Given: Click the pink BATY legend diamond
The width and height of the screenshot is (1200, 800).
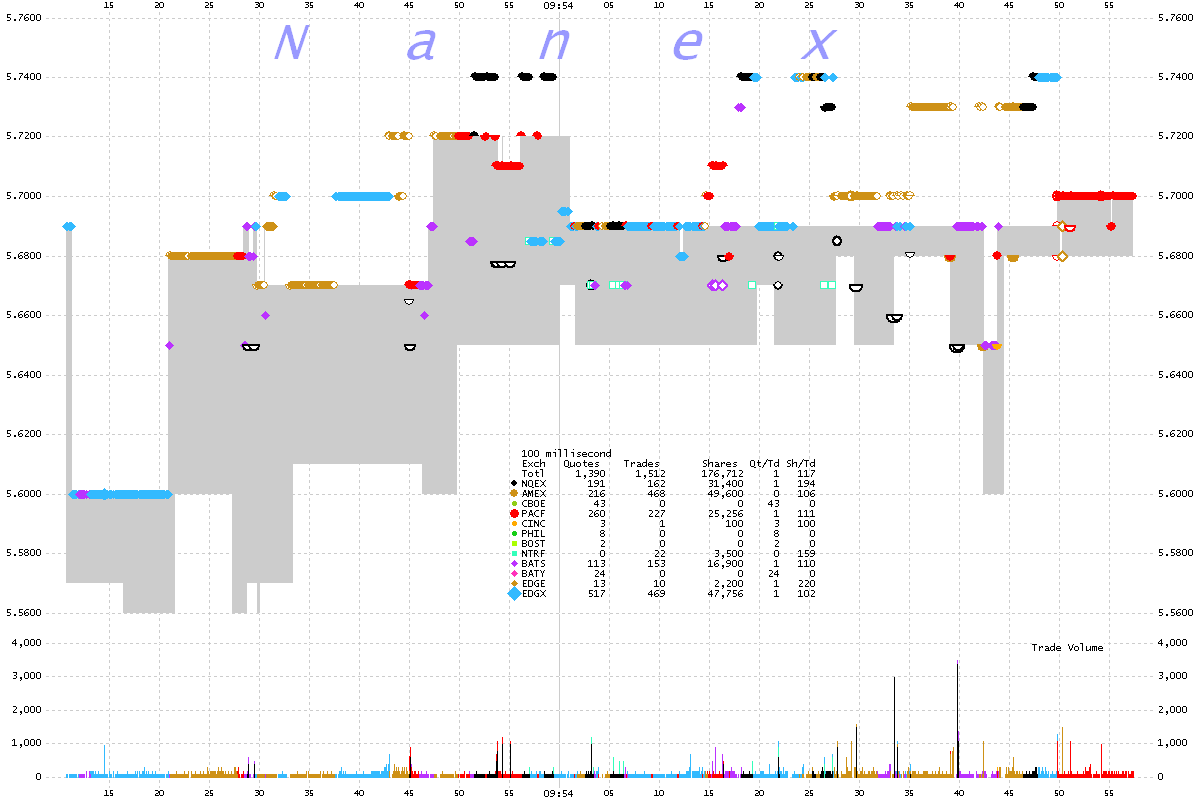Looking at the screenshot, I should click(514, 573).
